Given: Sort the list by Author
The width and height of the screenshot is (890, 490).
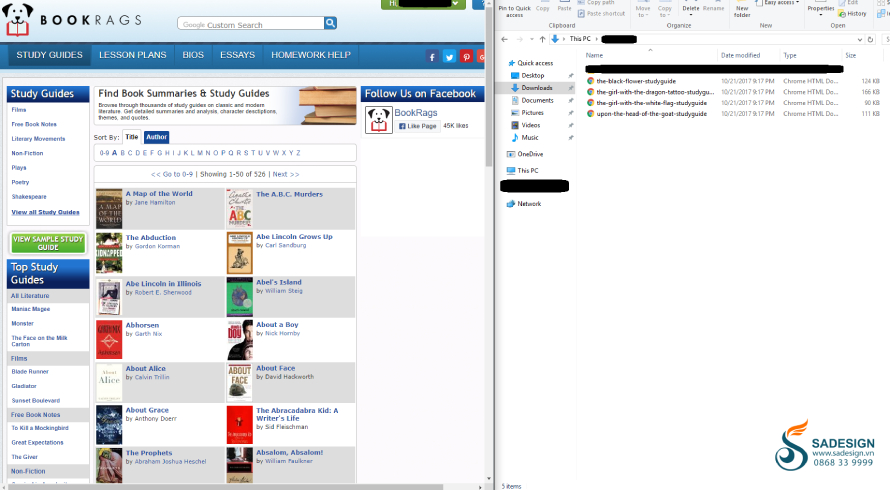Looking at the screenshot, I should pos(156,137).
